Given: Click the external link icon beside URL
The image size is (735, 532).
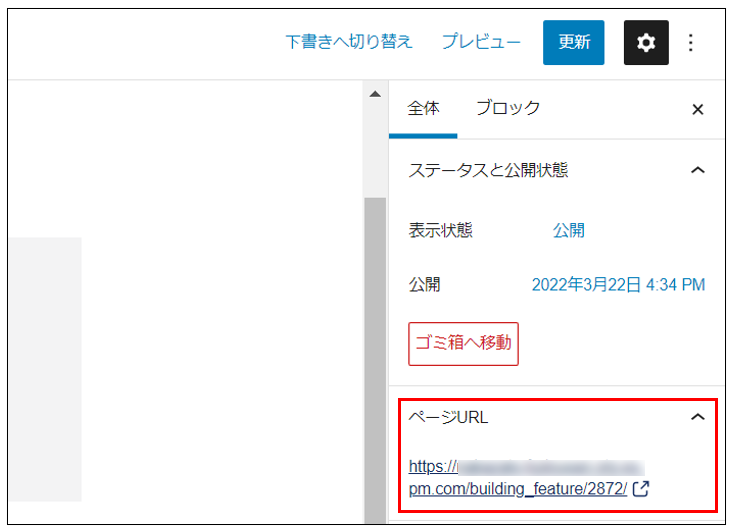Looking at the screenshot, I should 642,489.
